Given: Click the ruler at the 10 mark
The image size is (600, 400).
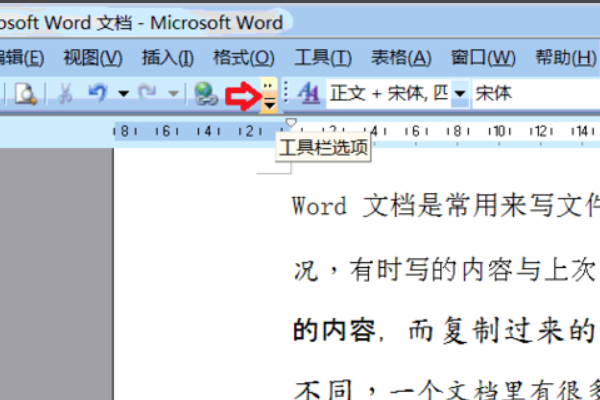Looking at the screenshot, I should pos(499,131).
